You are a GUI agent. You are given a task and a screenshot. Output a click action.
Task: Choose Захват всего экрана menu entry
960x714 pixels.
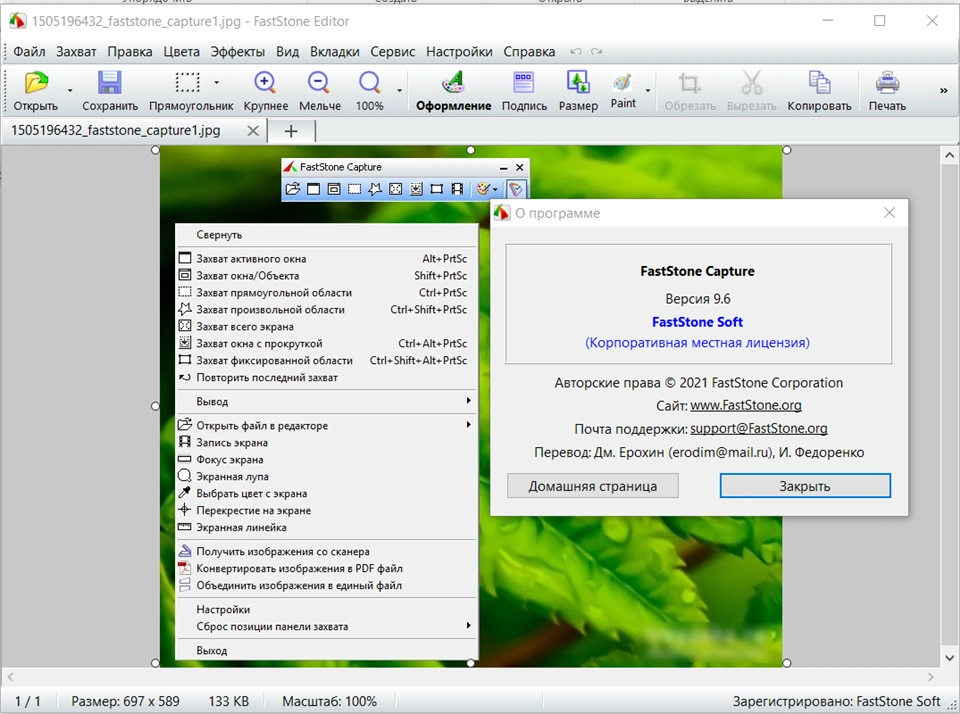click(x=326, y=326)
